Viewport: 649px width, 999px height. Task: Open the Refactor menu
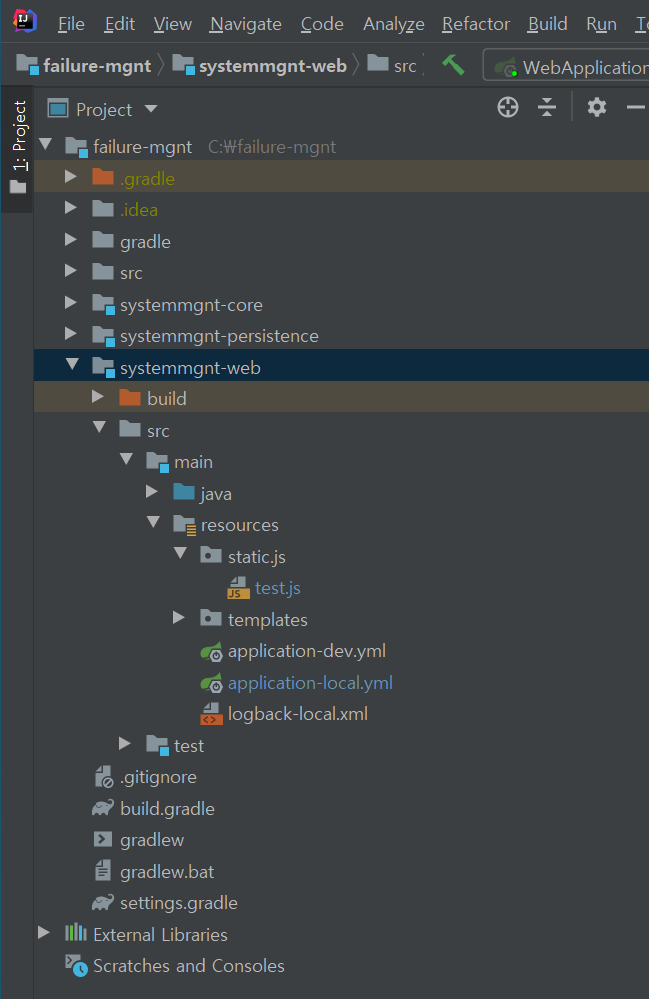475,23
